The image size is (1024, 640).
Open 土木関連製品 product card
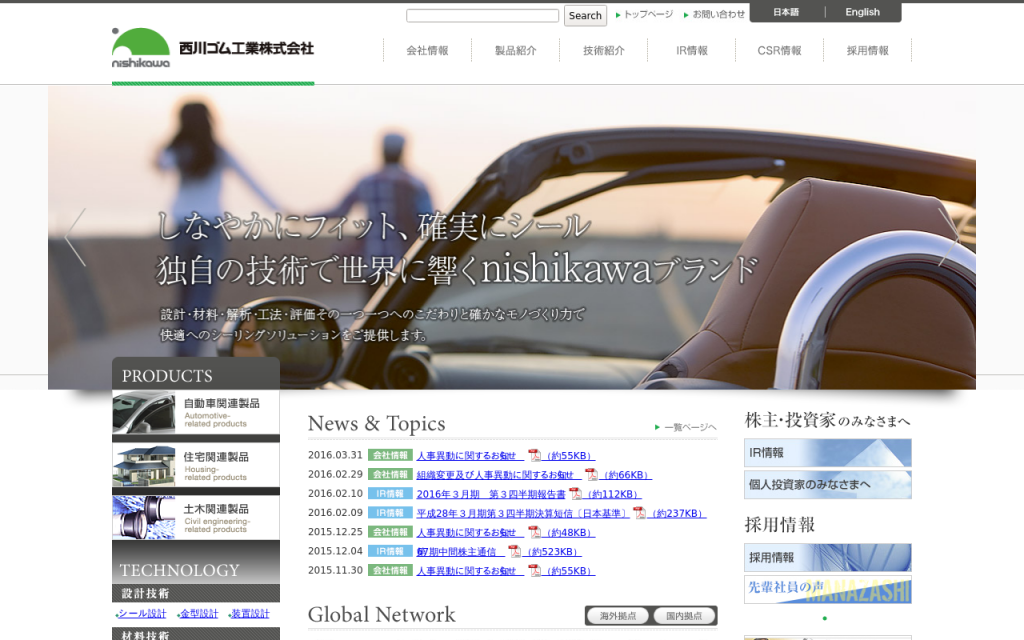coord(196,518)
